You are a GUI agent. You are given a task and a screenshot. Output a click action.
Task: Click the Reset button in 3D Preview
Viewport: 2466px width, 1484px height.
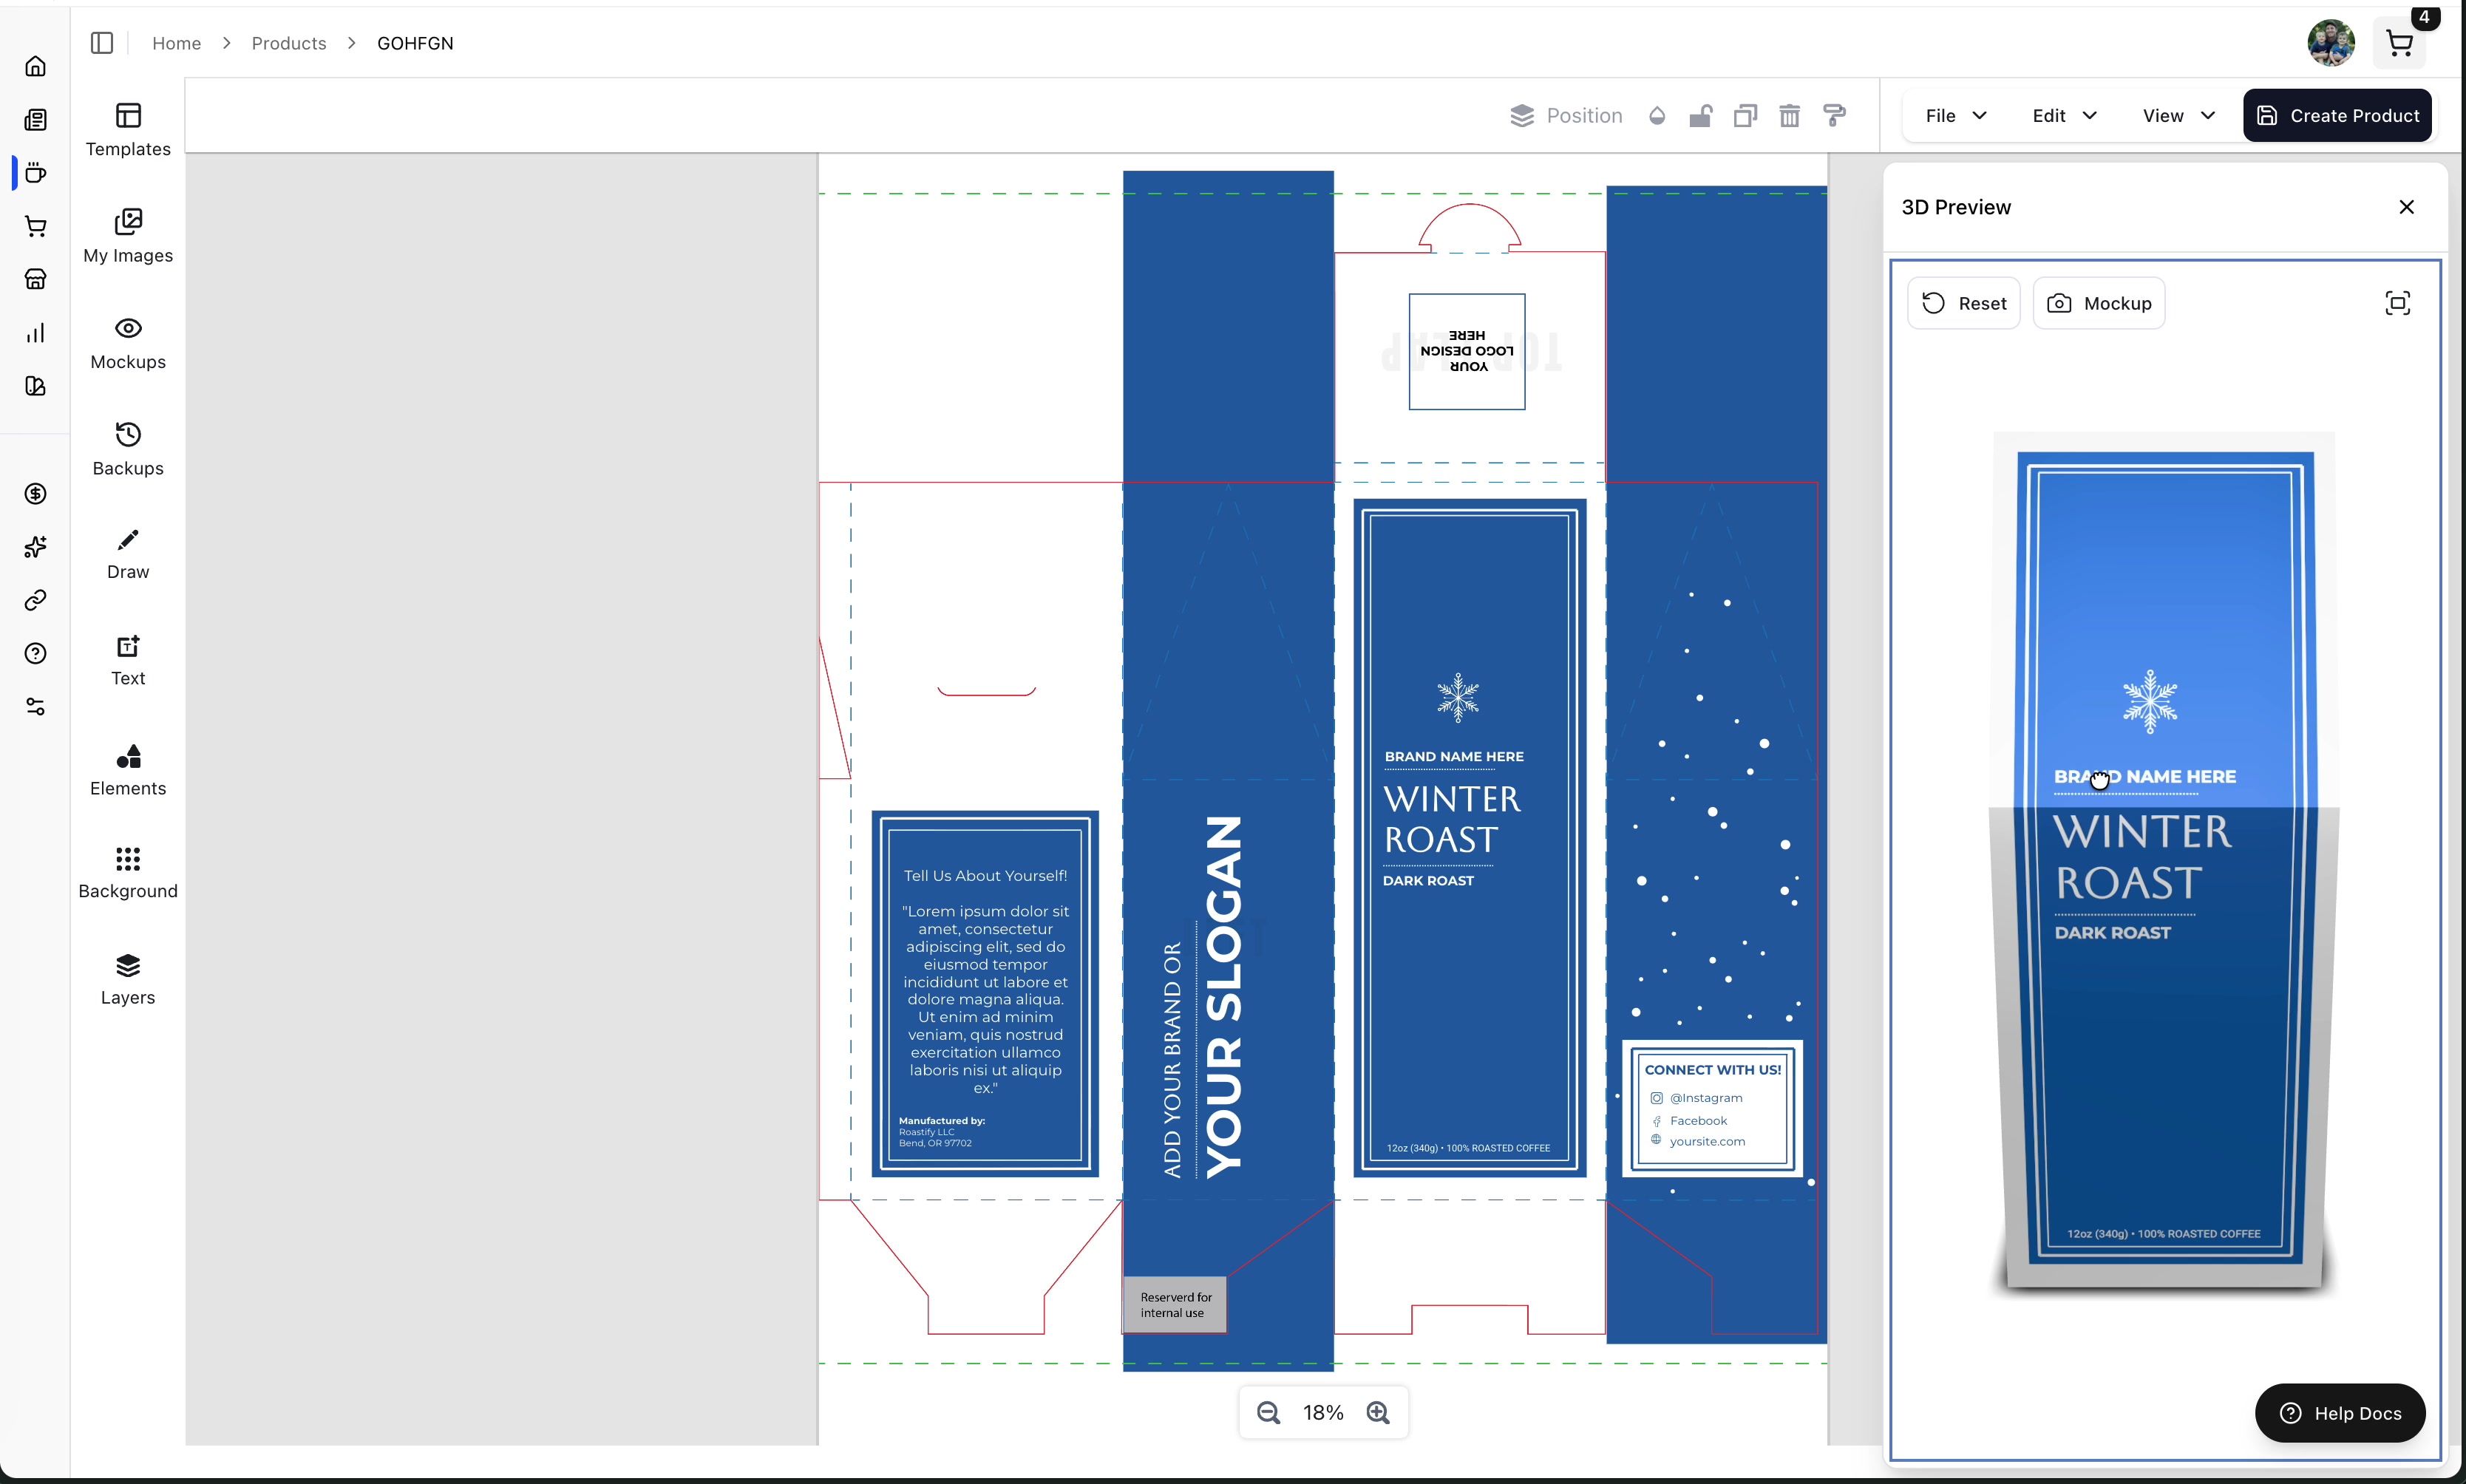pos(1964,303)
